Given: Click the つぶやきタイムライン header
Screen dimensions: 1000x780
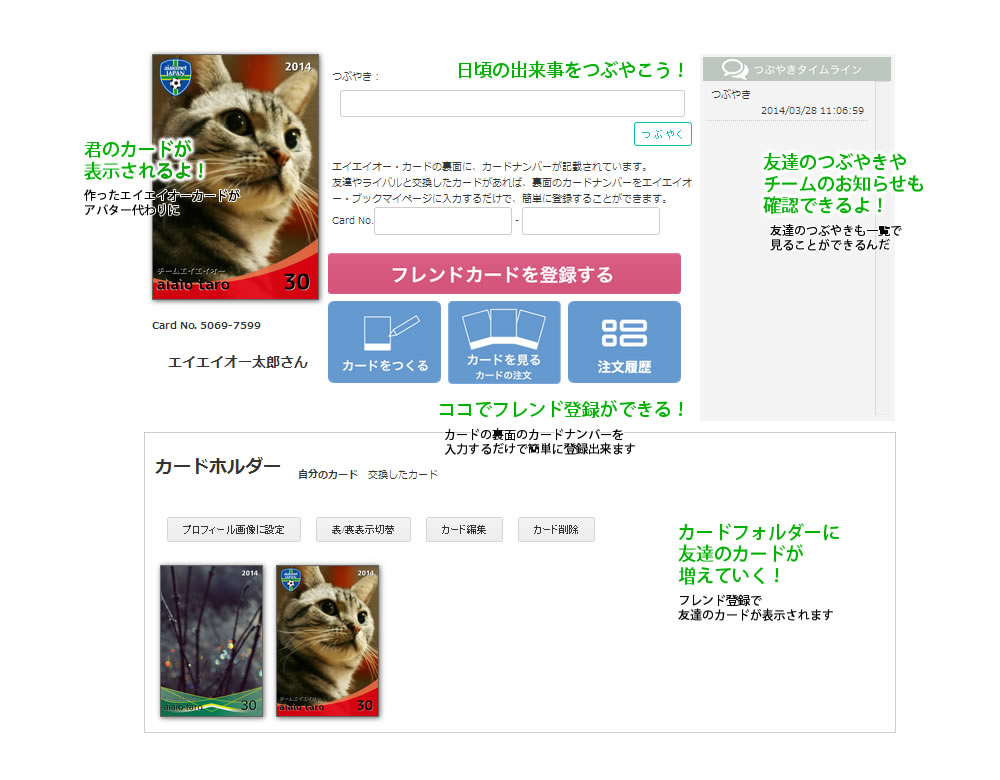Looking at the screenshot, I should pos(797,69).
